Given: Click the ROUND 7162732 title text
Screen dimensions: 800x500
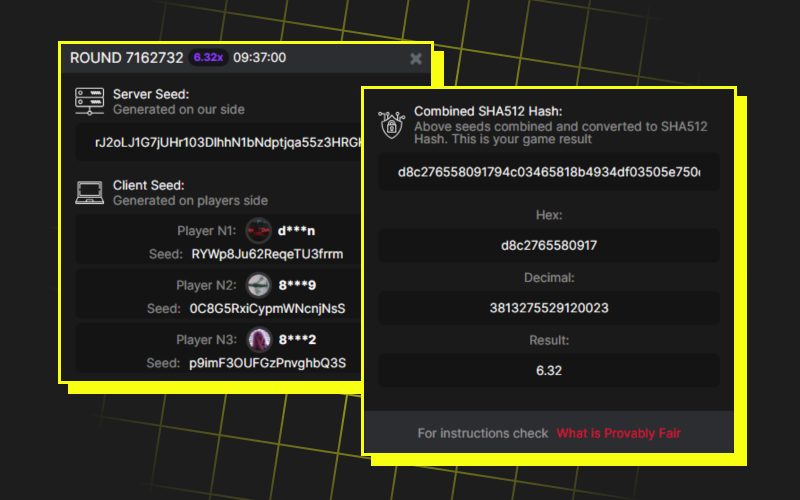Looking at the screenshot, I should click(127, 58).
